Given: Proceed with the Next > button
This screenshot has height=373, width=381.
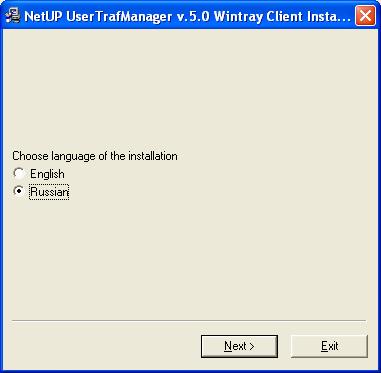Looking at the screenshot, I should [x=239, y=346].
